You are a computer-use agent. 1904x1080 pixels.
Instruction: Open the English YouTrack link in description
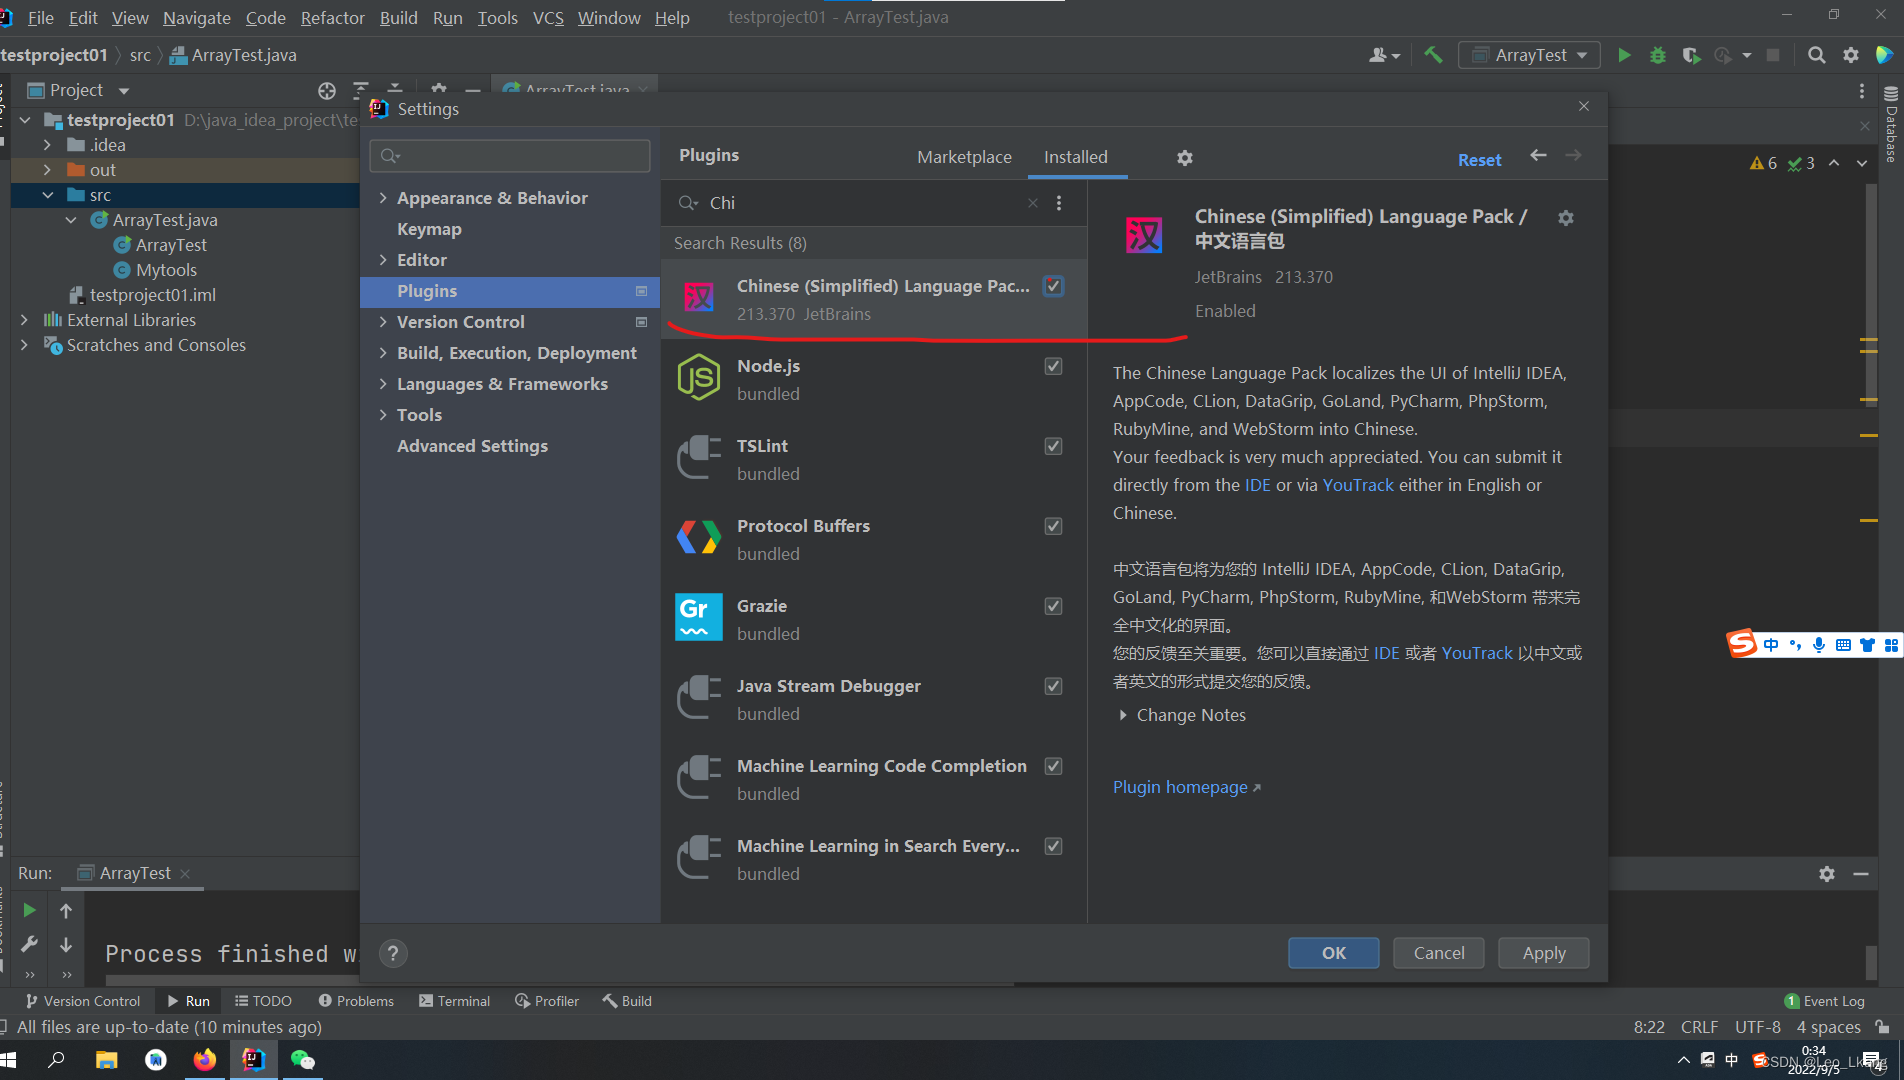1358,485
